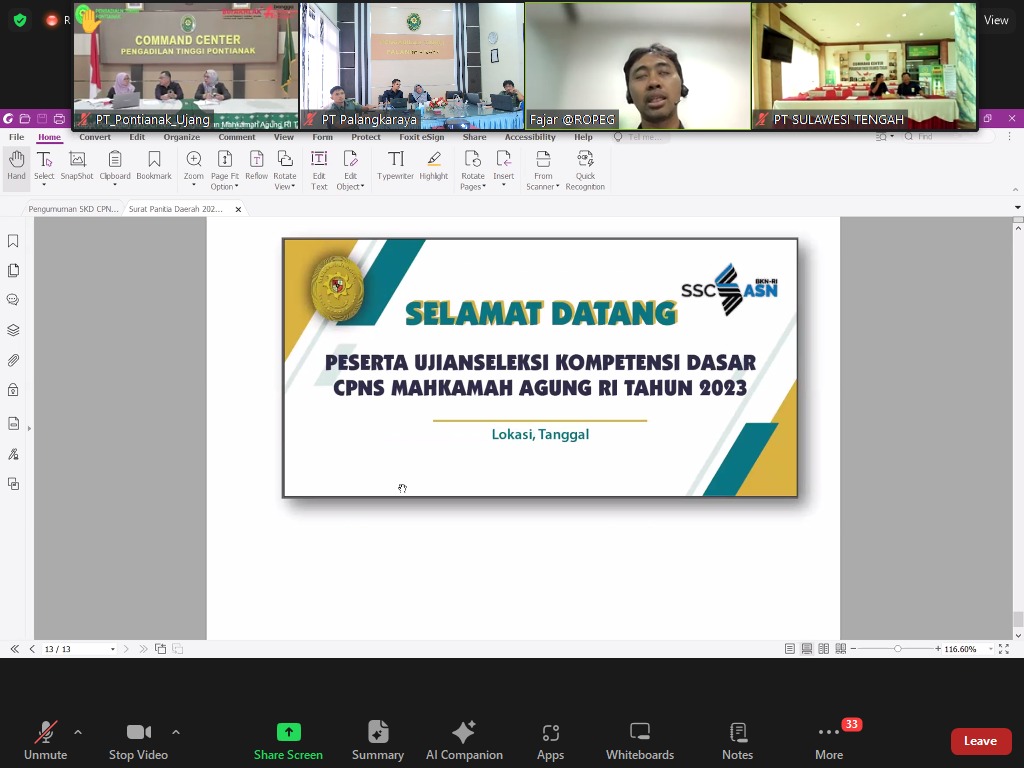The height and width of the screenshot is (768, 1024).
Task: Click the Zoom encryption shield icon
Action: pos(20,20)
